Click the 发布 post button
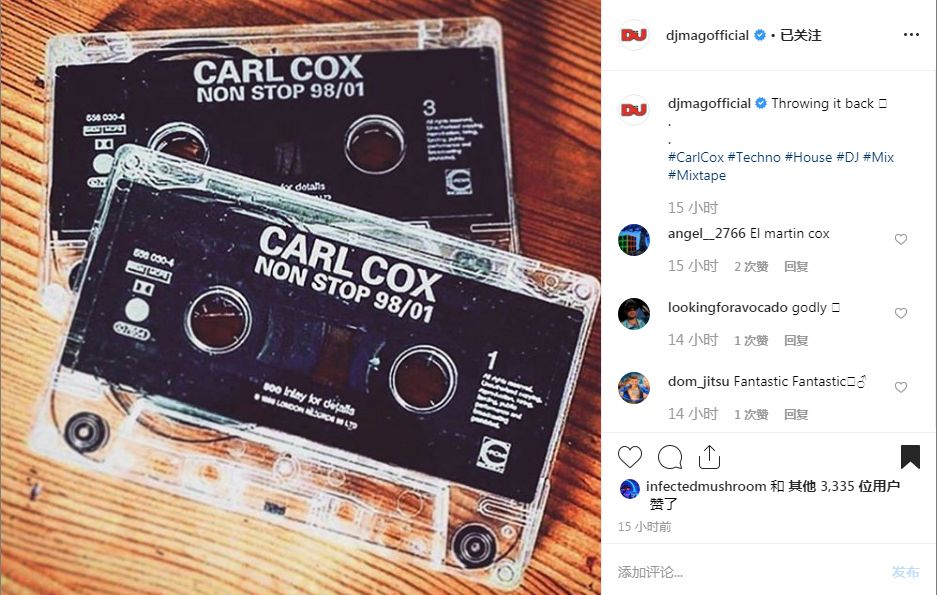This screenshot has height=595, width=937. click(x=905, y=572)
